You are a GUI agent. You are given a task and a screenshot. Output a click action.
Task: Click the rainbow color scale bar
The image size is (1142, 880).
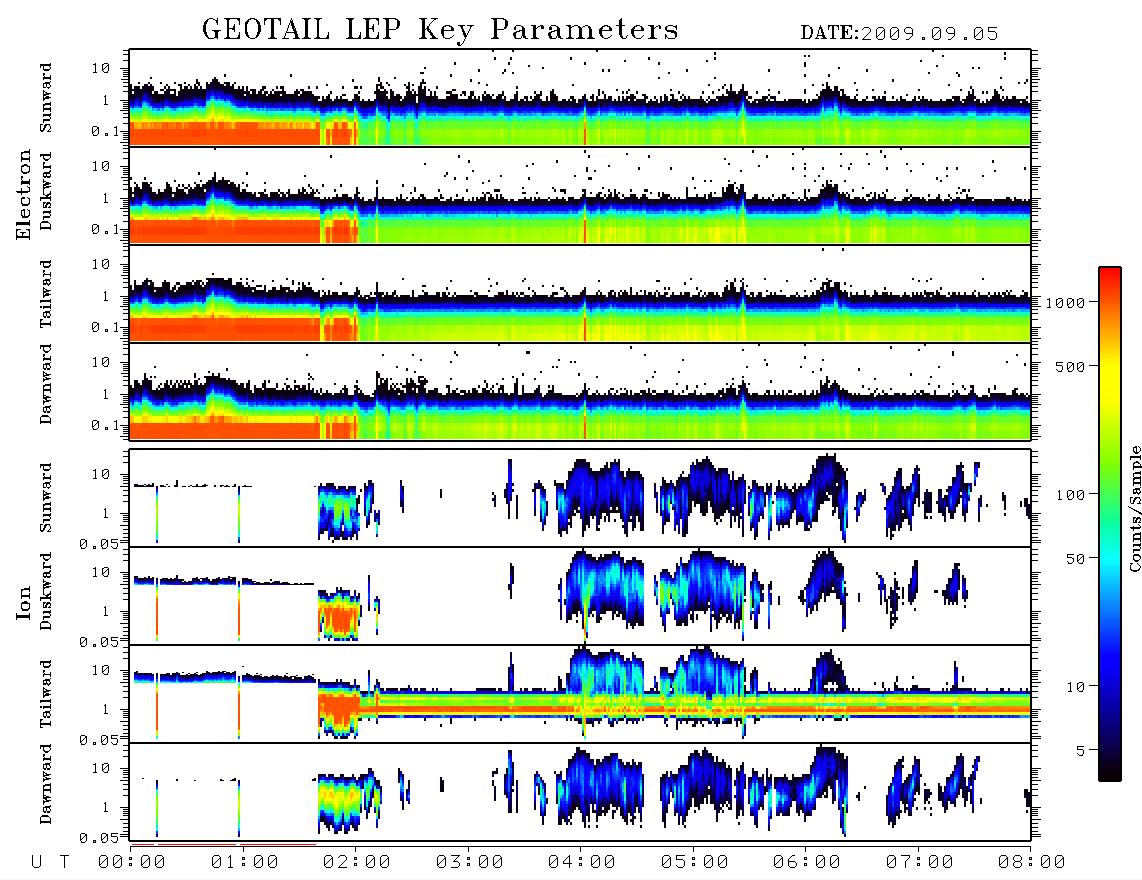[1109, 524]
